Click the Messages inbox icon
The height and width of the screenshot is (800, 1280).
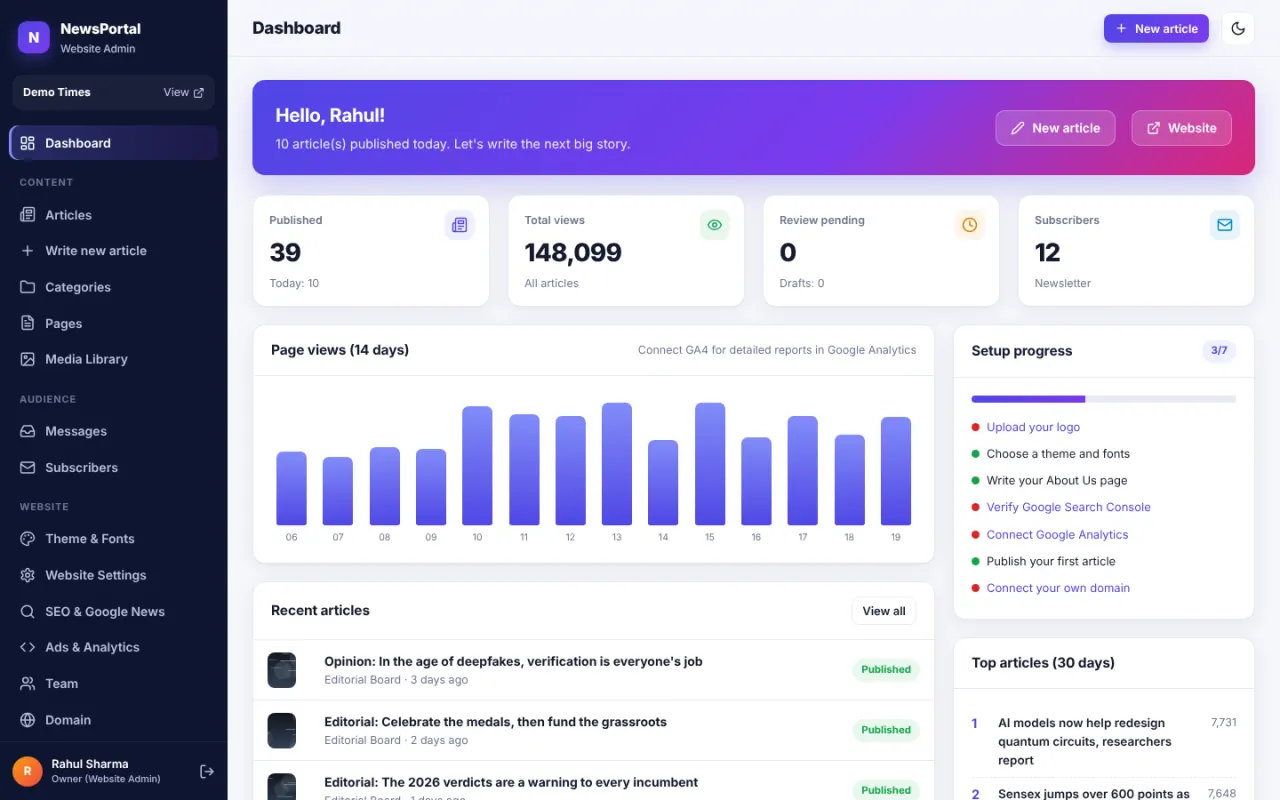[27, 431]
